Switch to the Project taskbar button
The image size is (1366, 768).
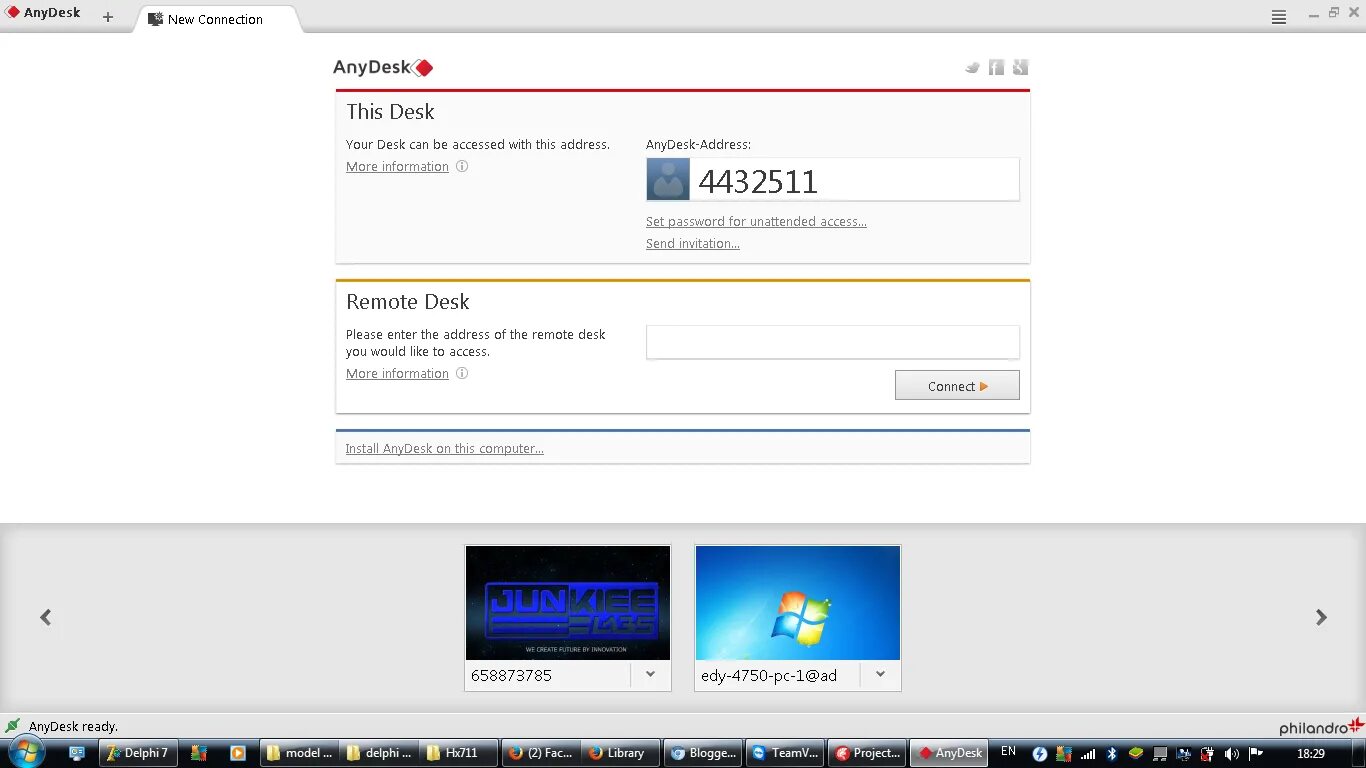click(867, 753)
